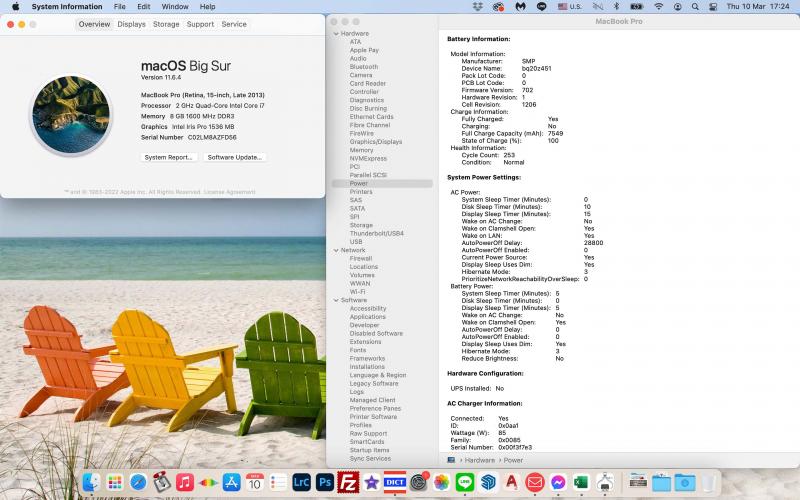This screenshot has width=800, height=500.
Task: Launch Lightroom Classic from dock
Action: point(302,482)
